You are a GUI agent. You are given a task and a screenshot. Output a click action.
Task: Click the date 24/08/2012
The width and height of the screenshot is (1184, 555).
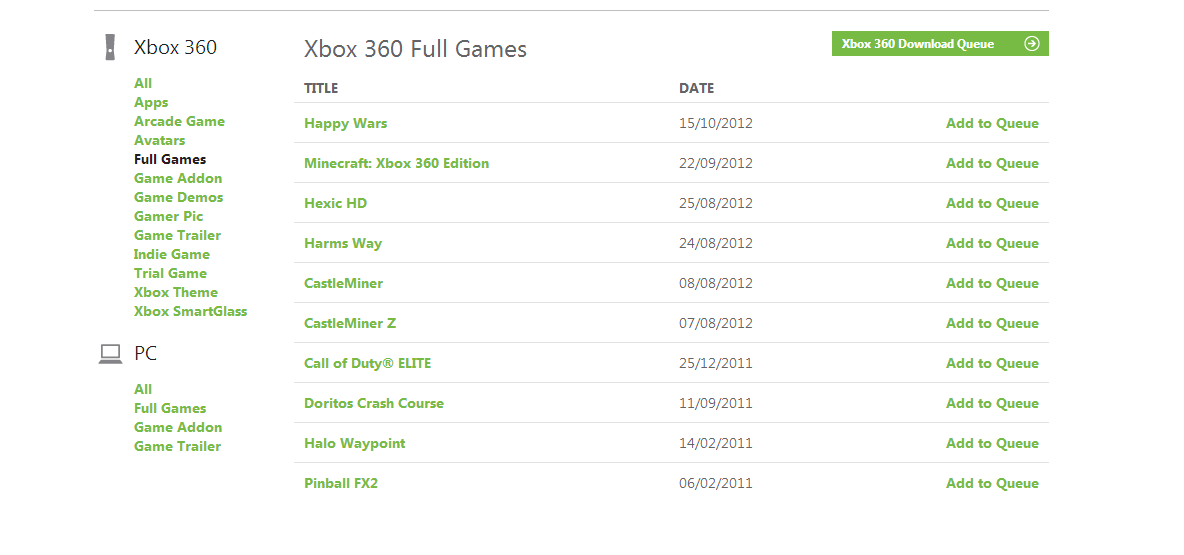coord(716,243)
